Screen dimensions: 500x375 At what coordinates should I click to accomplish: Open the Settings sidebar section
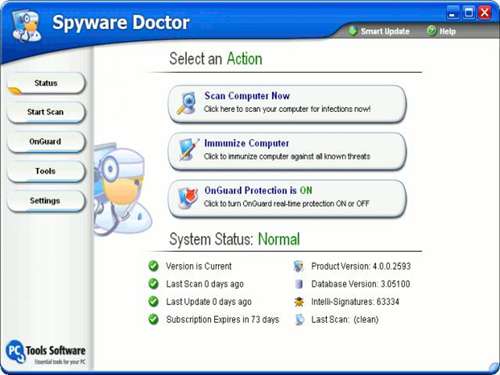46,201
